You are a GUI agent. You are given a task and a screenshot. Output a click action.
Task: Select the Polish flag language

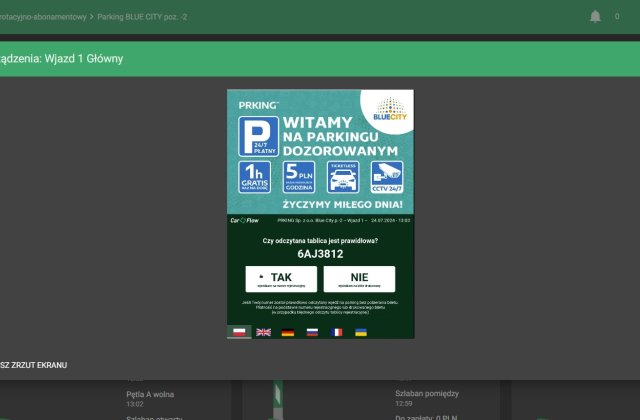point(239,332)
